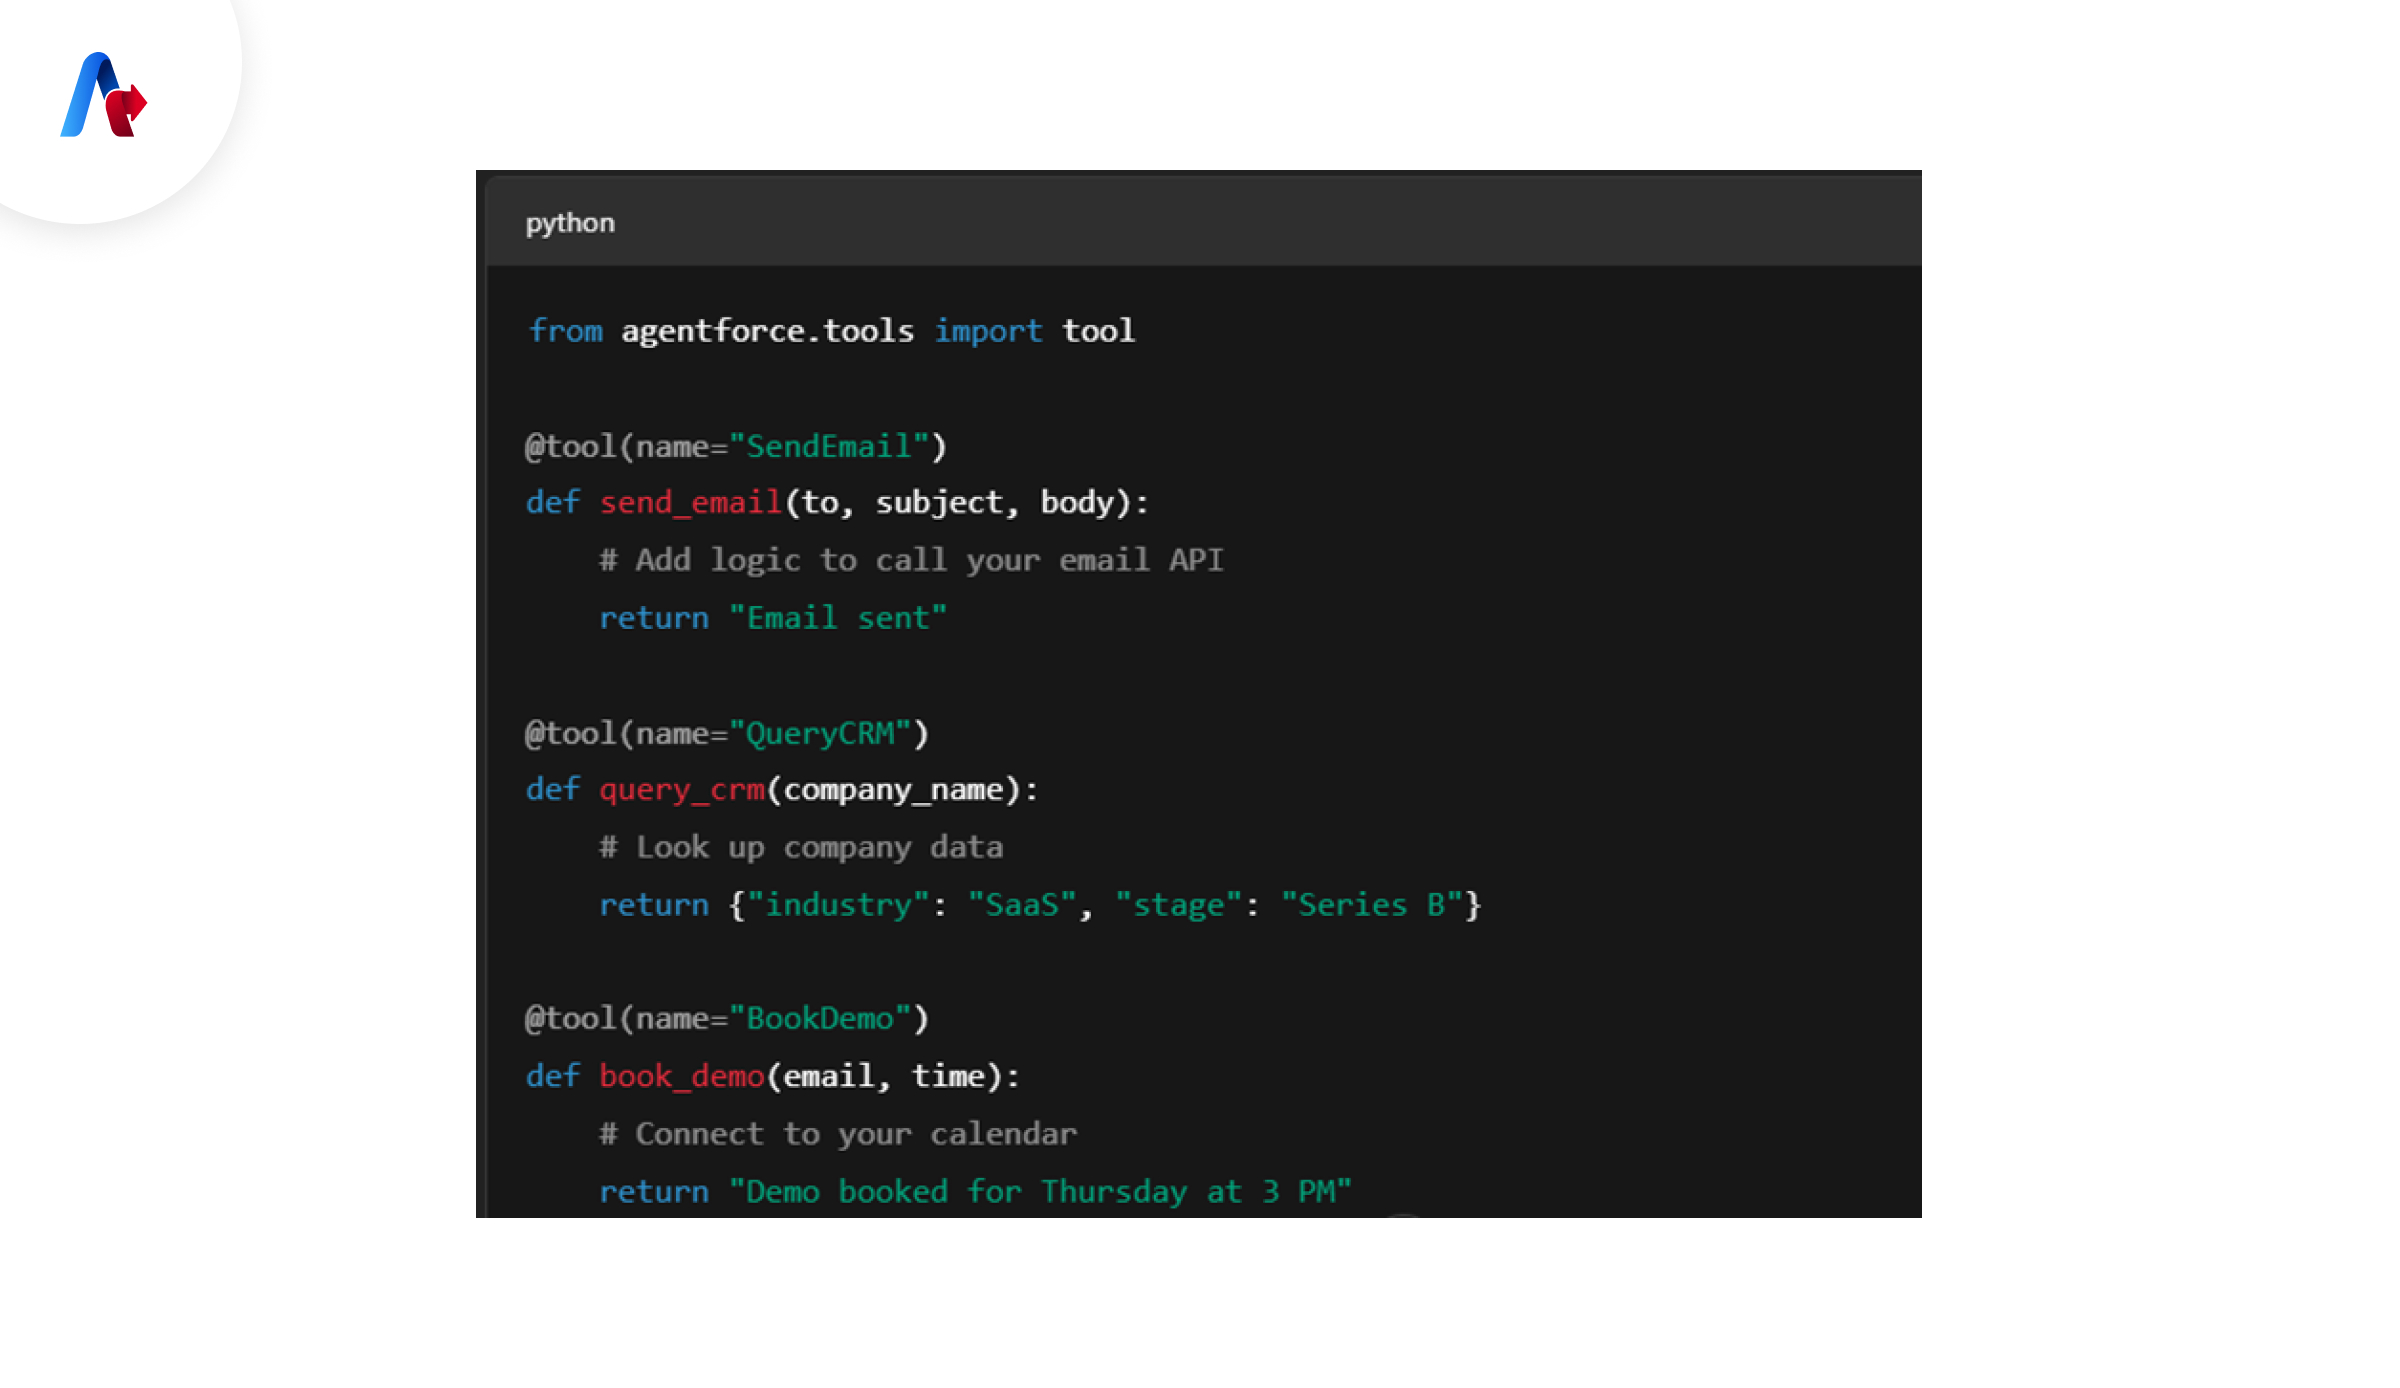Viewport: 2400px width, 1388px height.
Task: Click the "python" language label
Action: pyautogui.click(x=570, y=223)
